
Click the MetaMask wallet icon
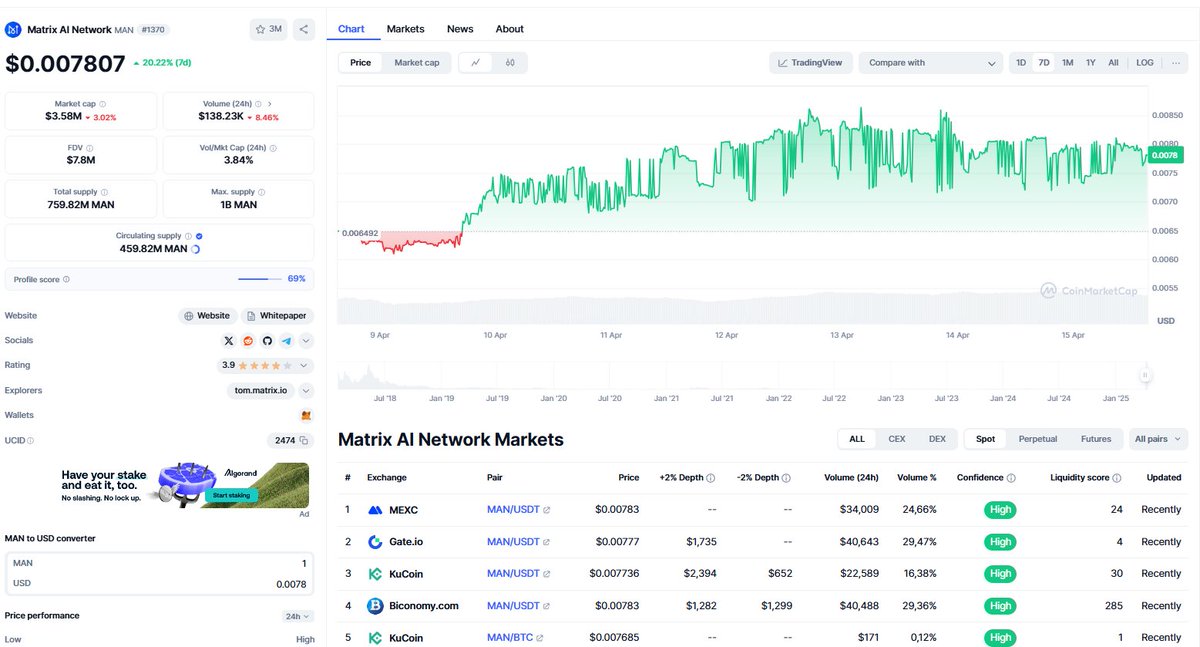306,415
